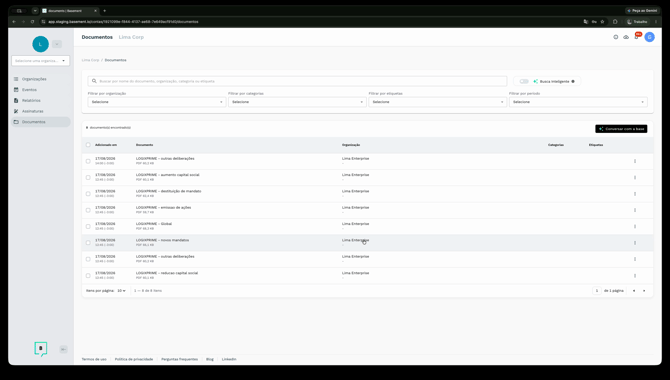Open the options menu for the Global document row

tap(635, 227)
